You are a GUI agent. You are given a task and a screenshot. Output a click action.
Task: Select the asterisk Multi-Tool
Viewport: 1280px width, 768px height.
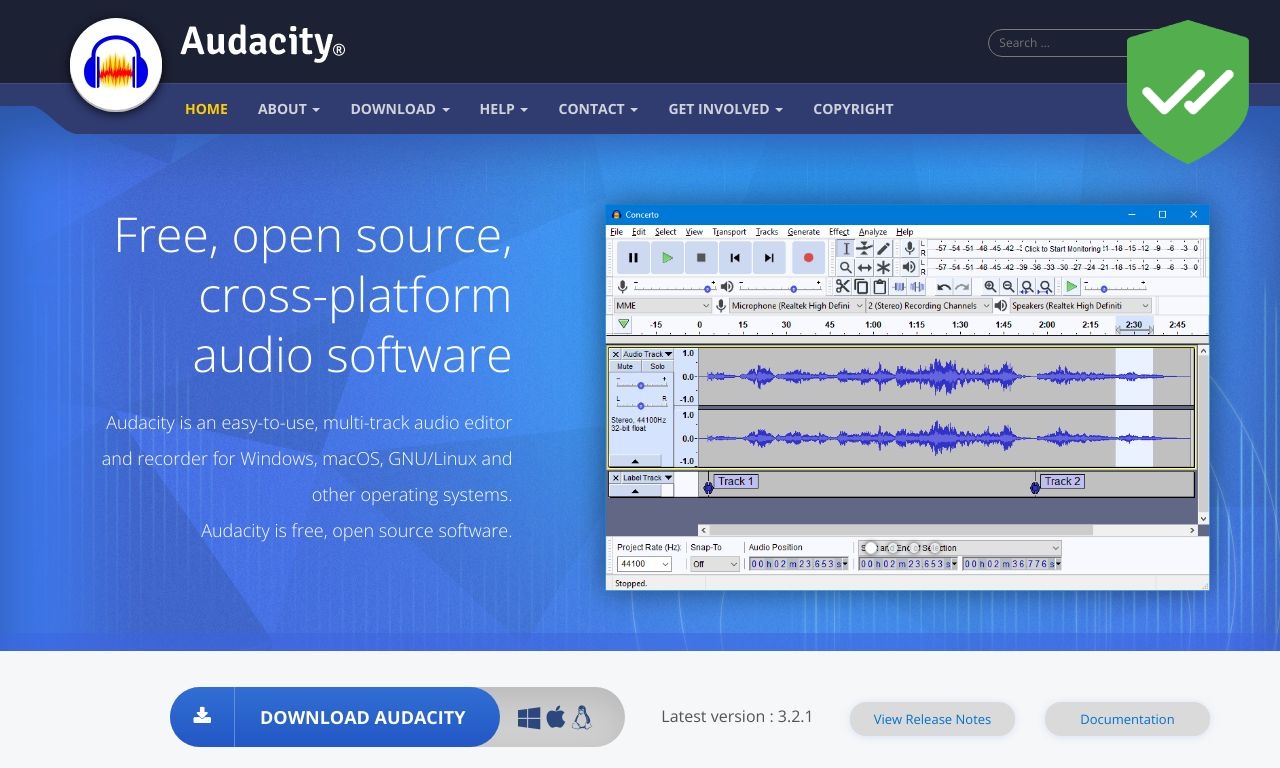[883, 267]
